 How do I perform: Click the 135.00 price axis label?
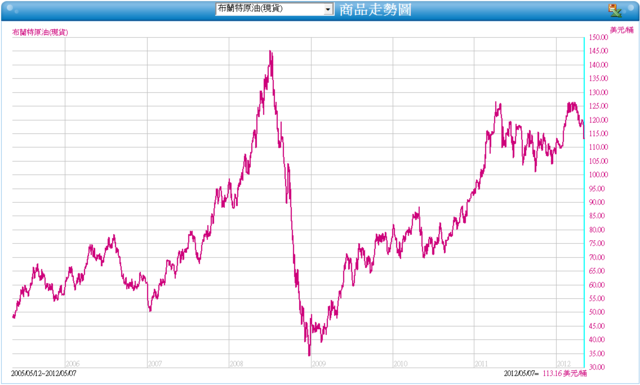click(x=598, y=78)
